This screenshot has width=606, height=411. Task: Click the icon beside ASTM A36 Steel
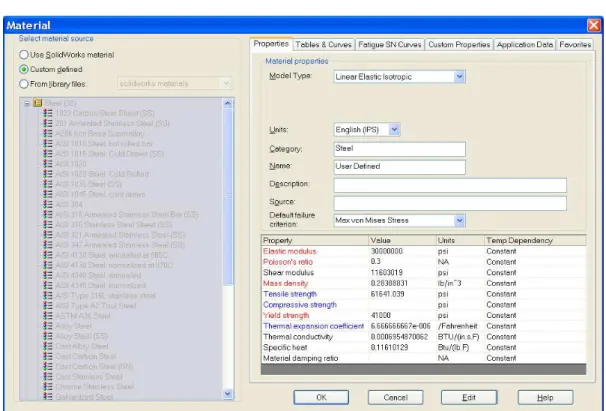[x=48, y=315]
